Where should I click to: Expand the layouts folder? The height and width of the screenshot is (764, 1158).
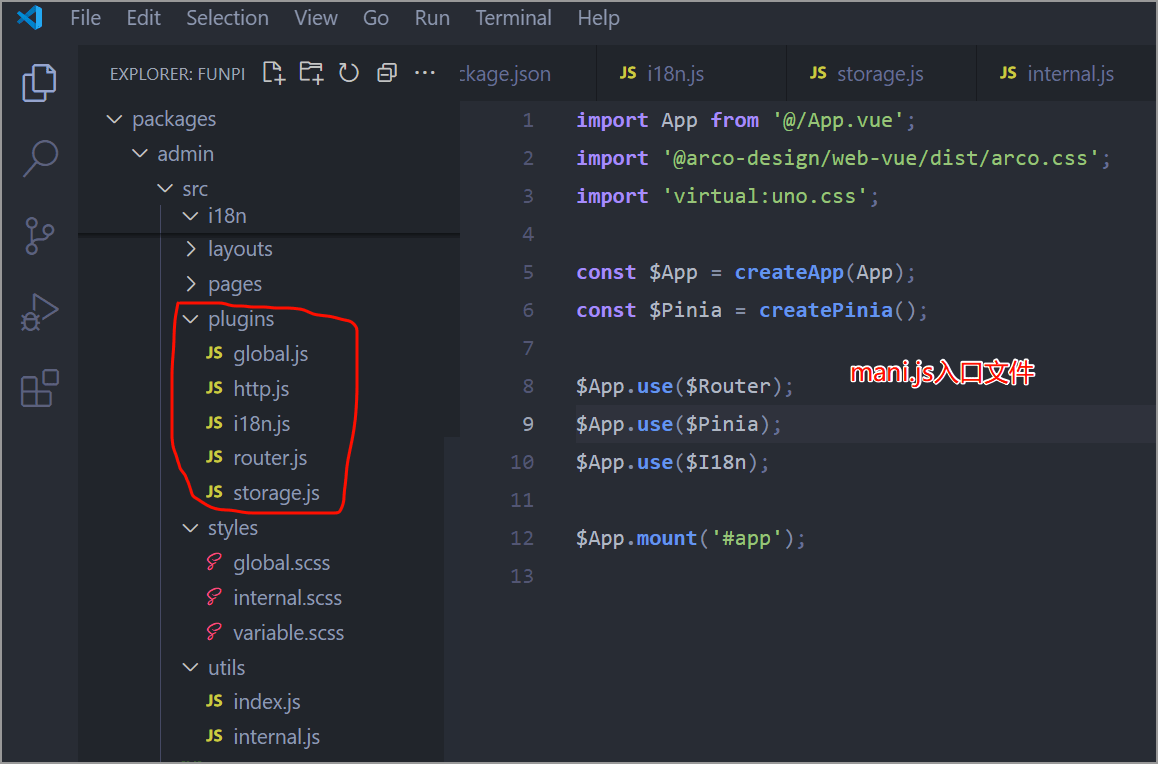tap(240, 249)
